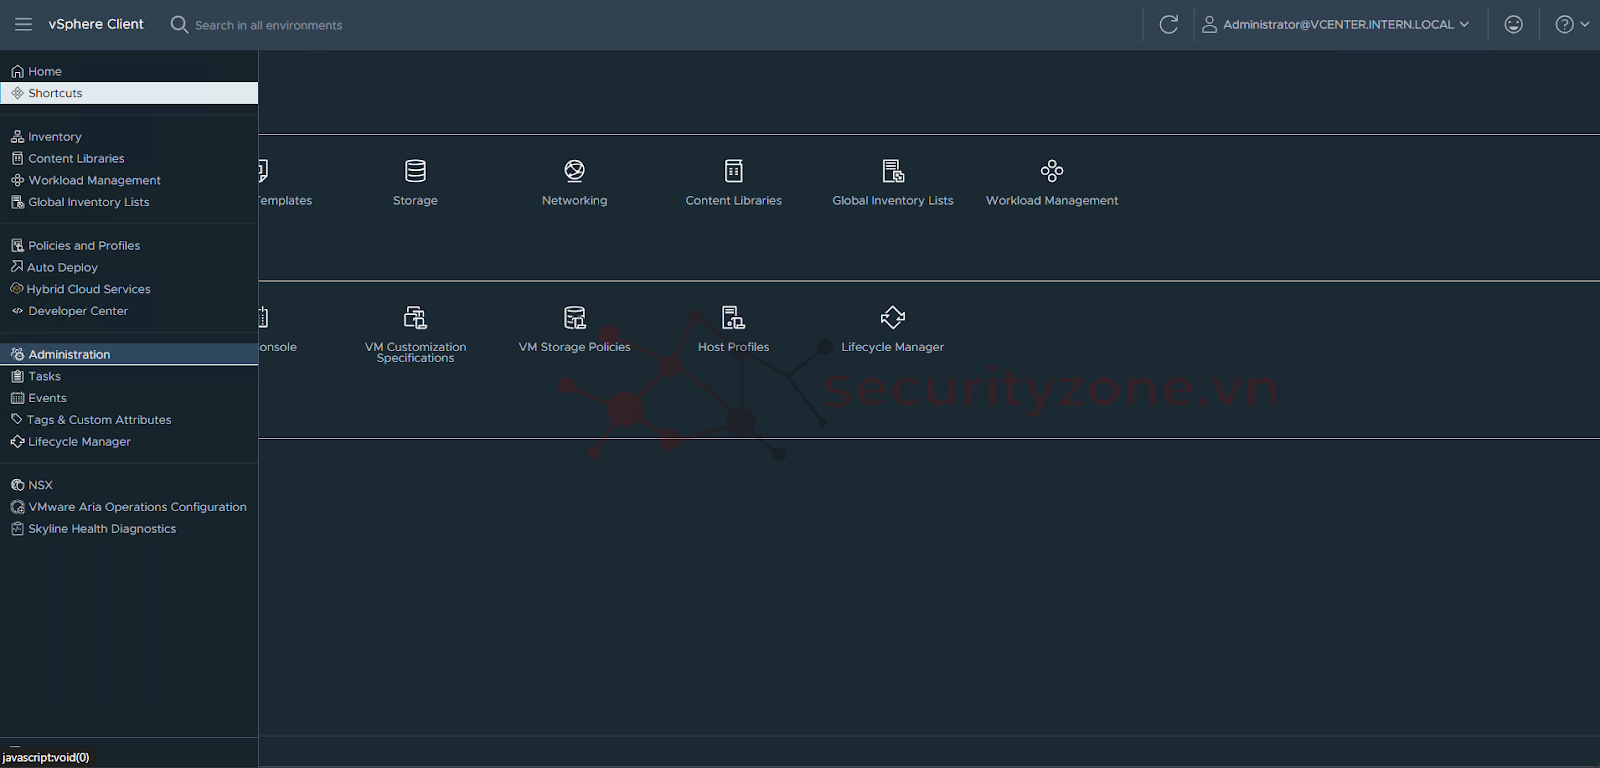Open Workload Management shortcut icon
1600x768 pixels.
click(1051, 172)
